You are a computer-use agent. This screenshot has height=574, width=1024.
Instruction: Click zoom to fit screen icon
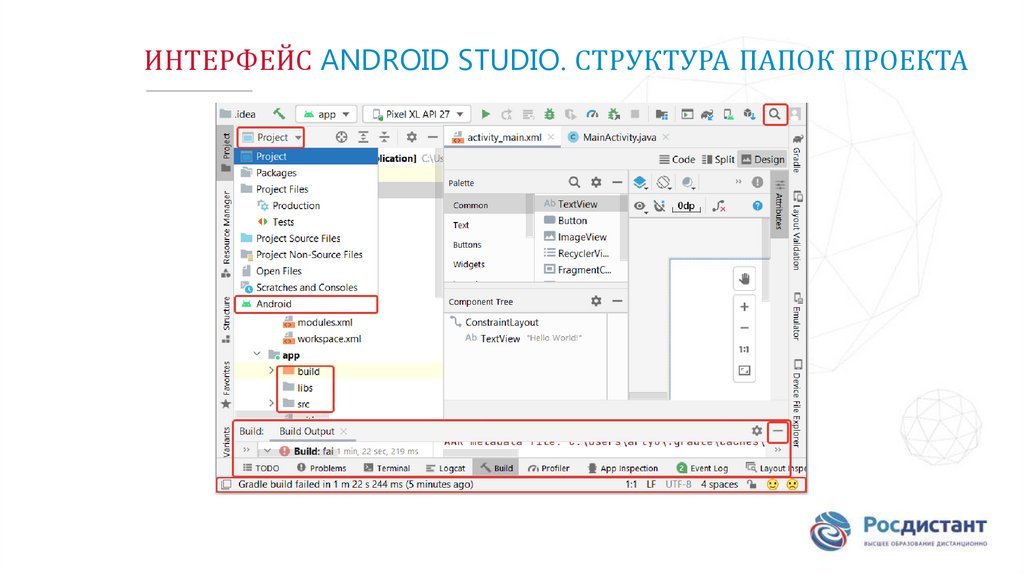coord(744,370)
